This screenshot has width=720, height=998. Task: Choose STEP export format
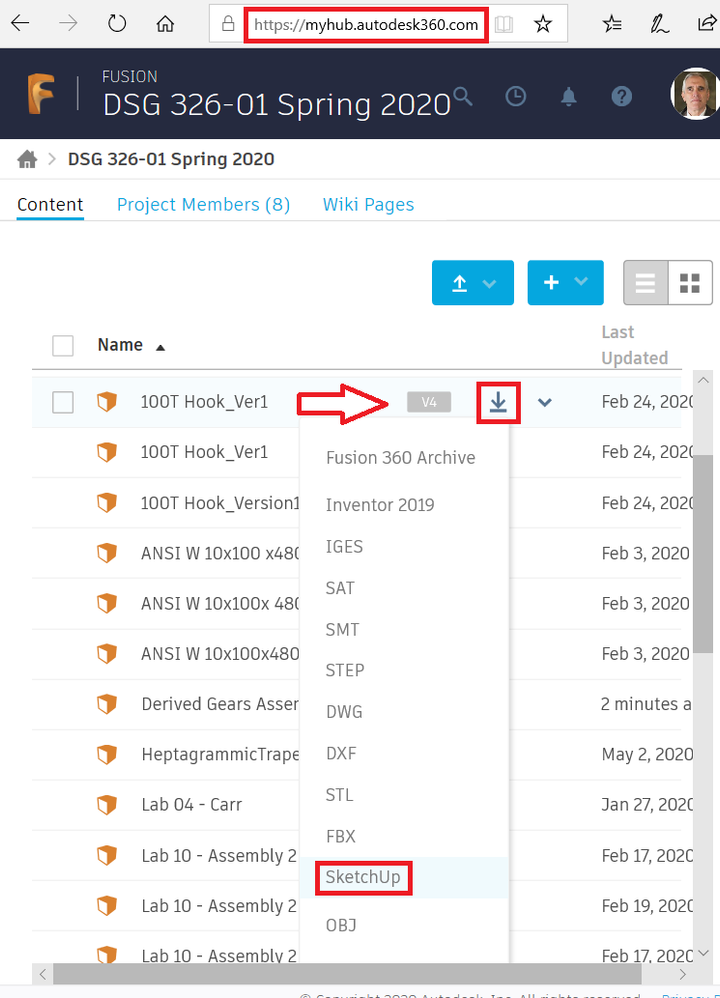[x=345, y=670]
